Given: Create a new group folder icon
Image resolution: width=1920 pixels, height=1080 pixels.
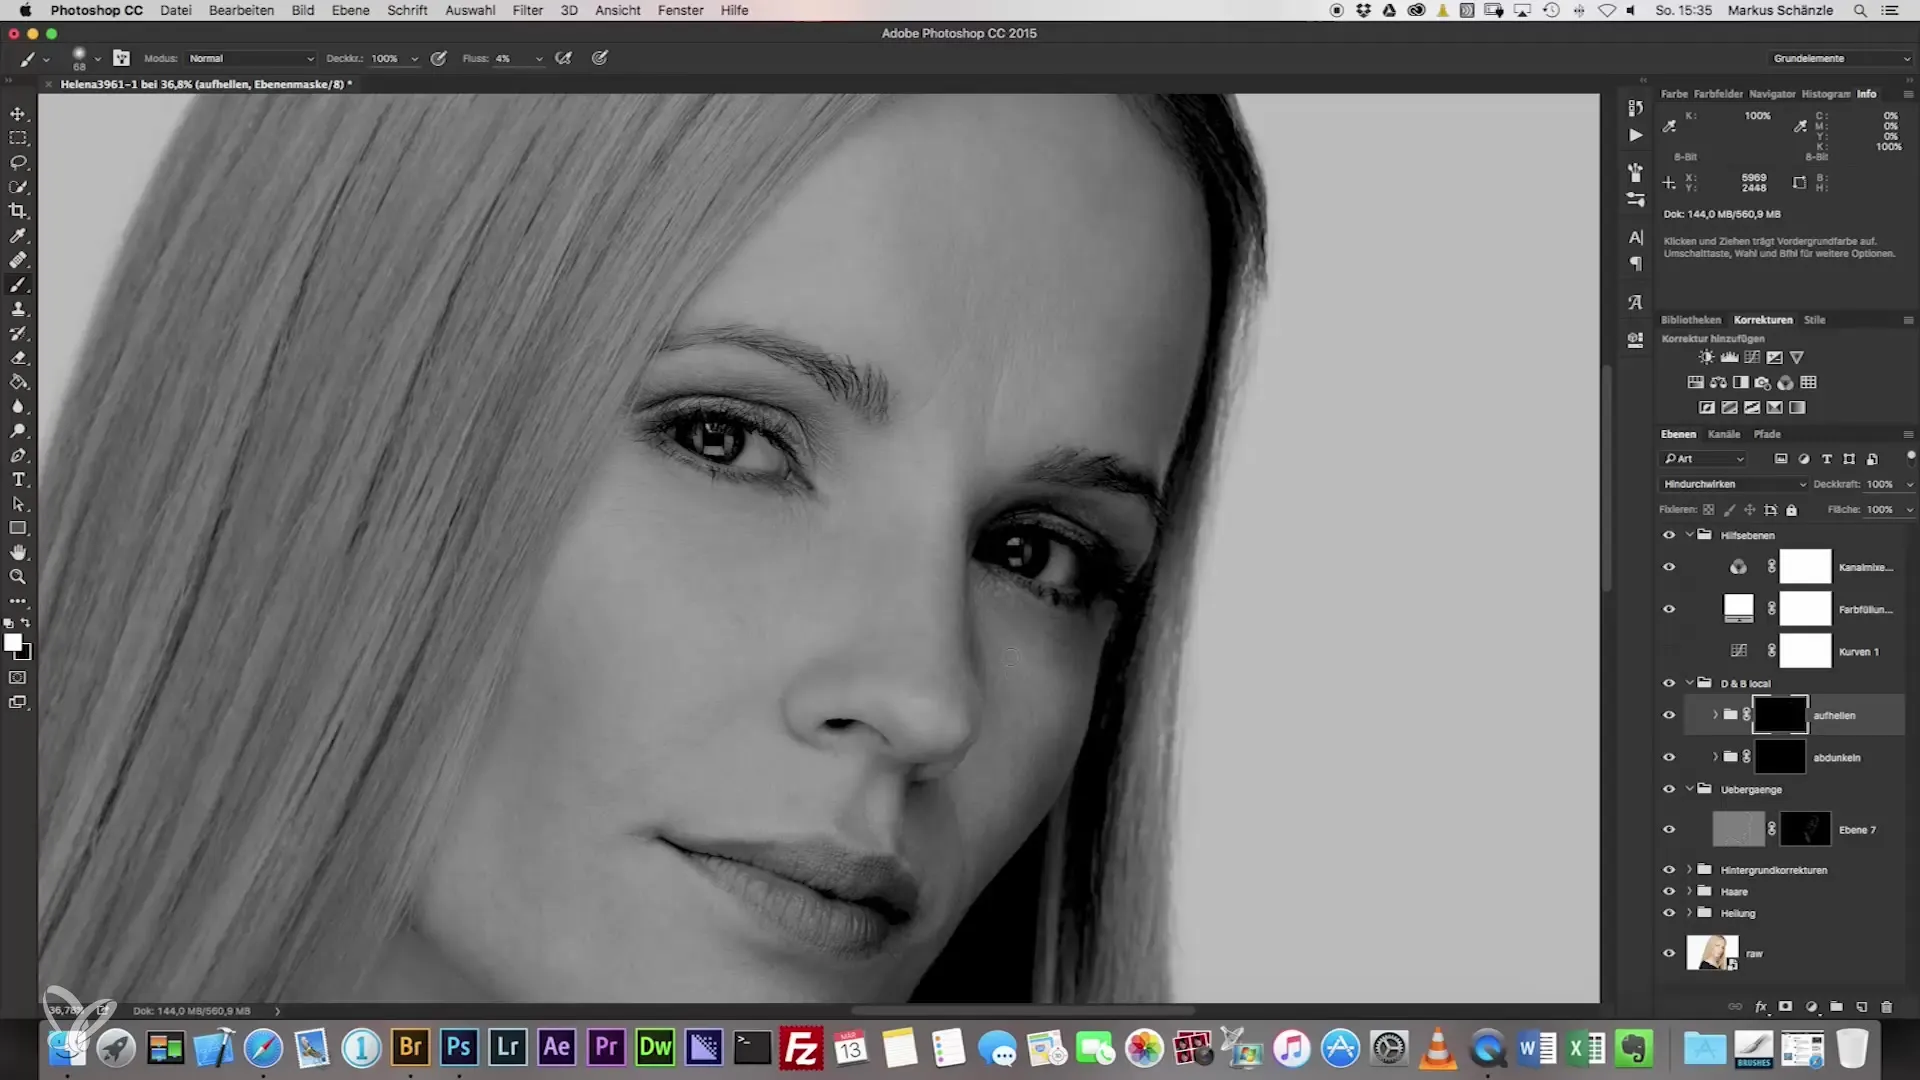Looking at the screenshot, I should 1837,1007.
